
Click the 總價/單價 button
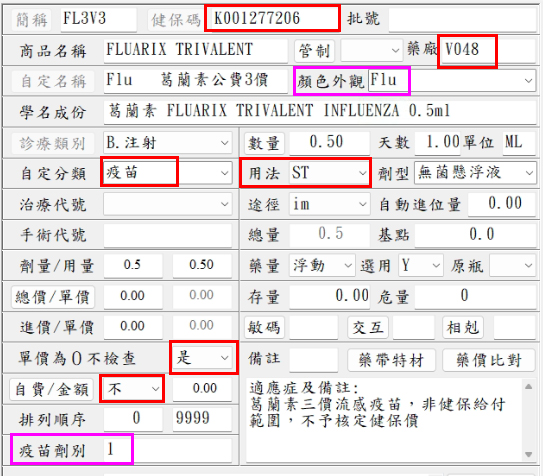coord(53,297)
